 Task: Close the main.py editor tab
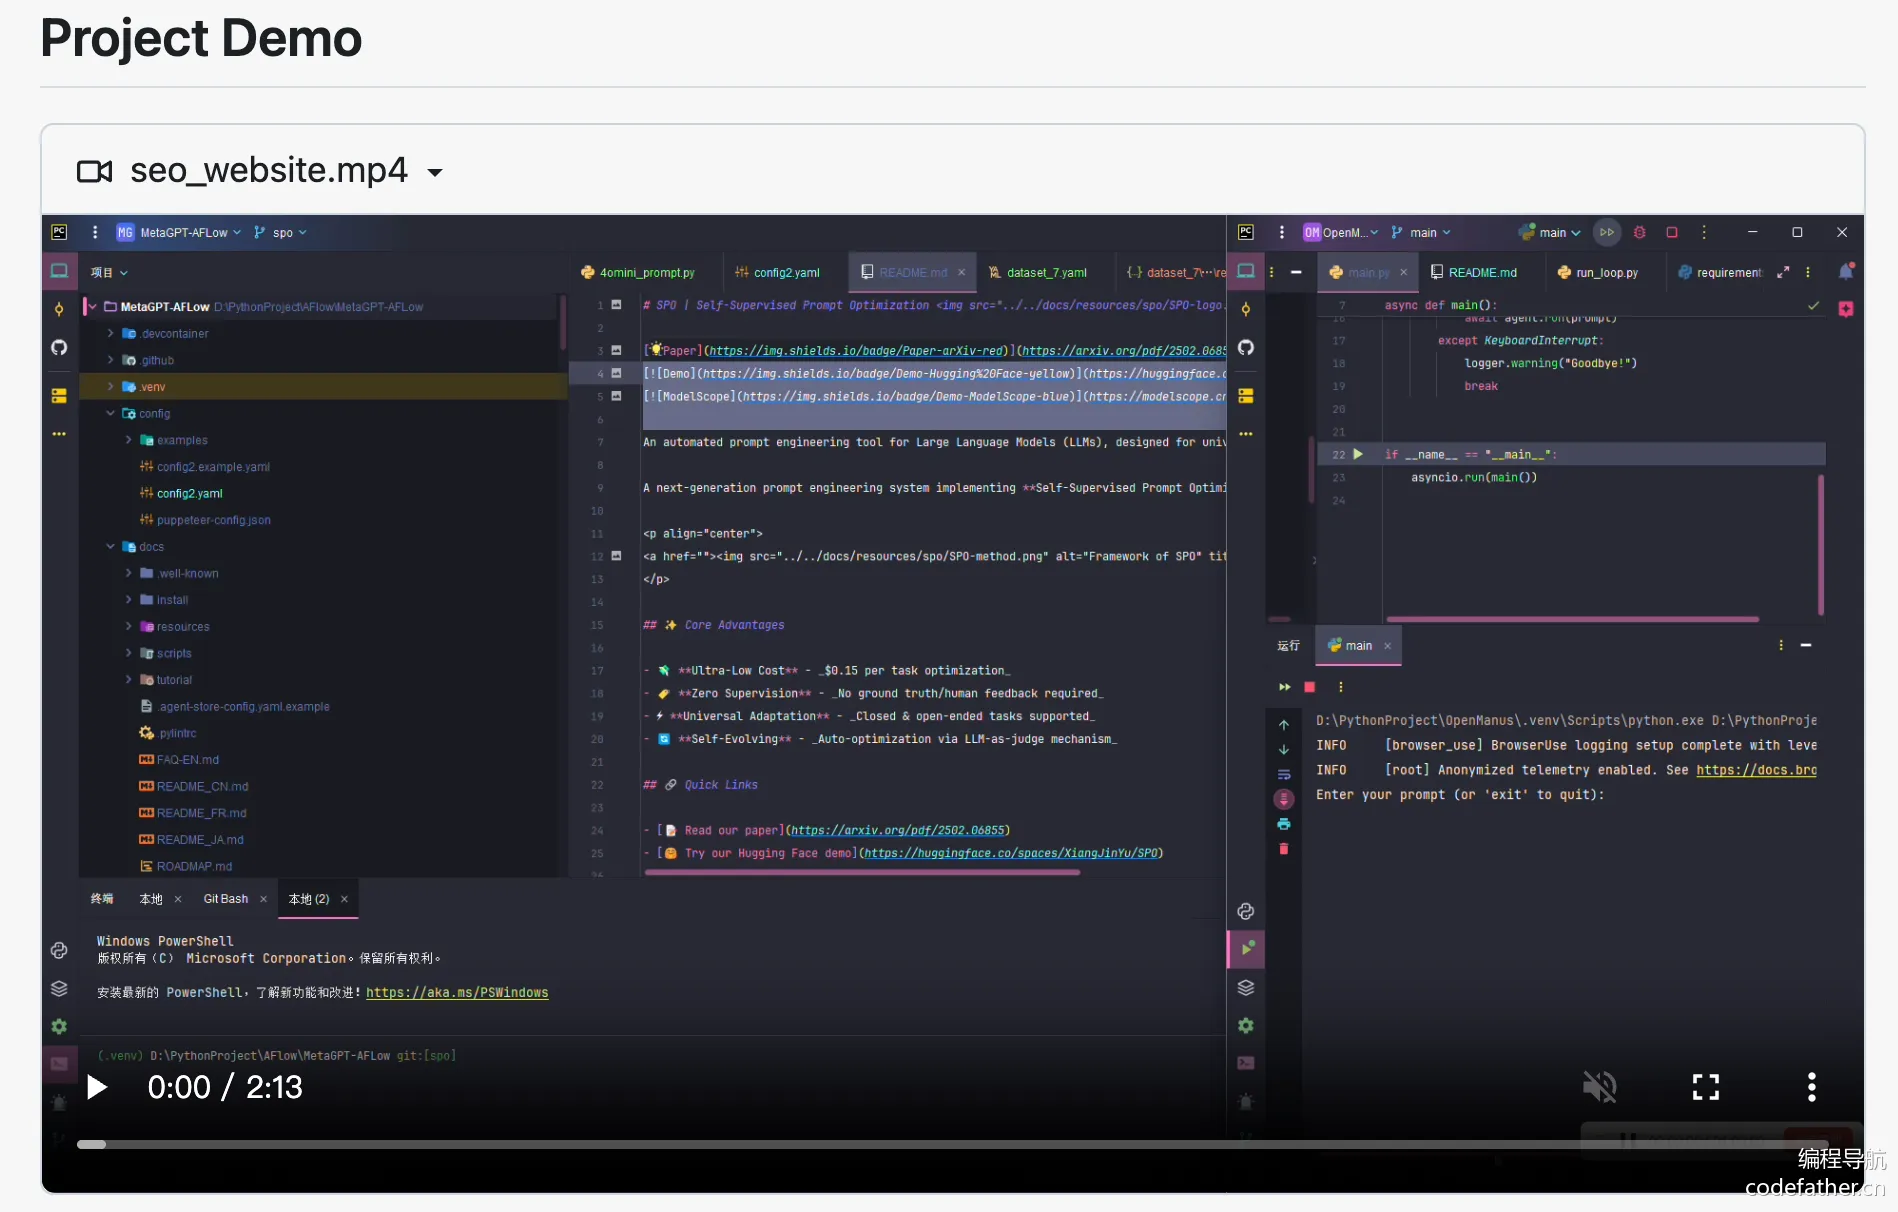pos(1403,272)
